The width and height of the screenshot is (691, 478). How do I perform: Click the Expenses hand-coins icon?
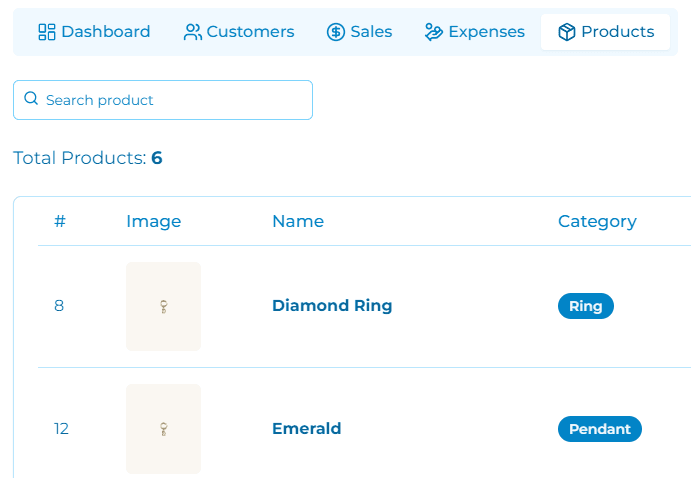434,32
